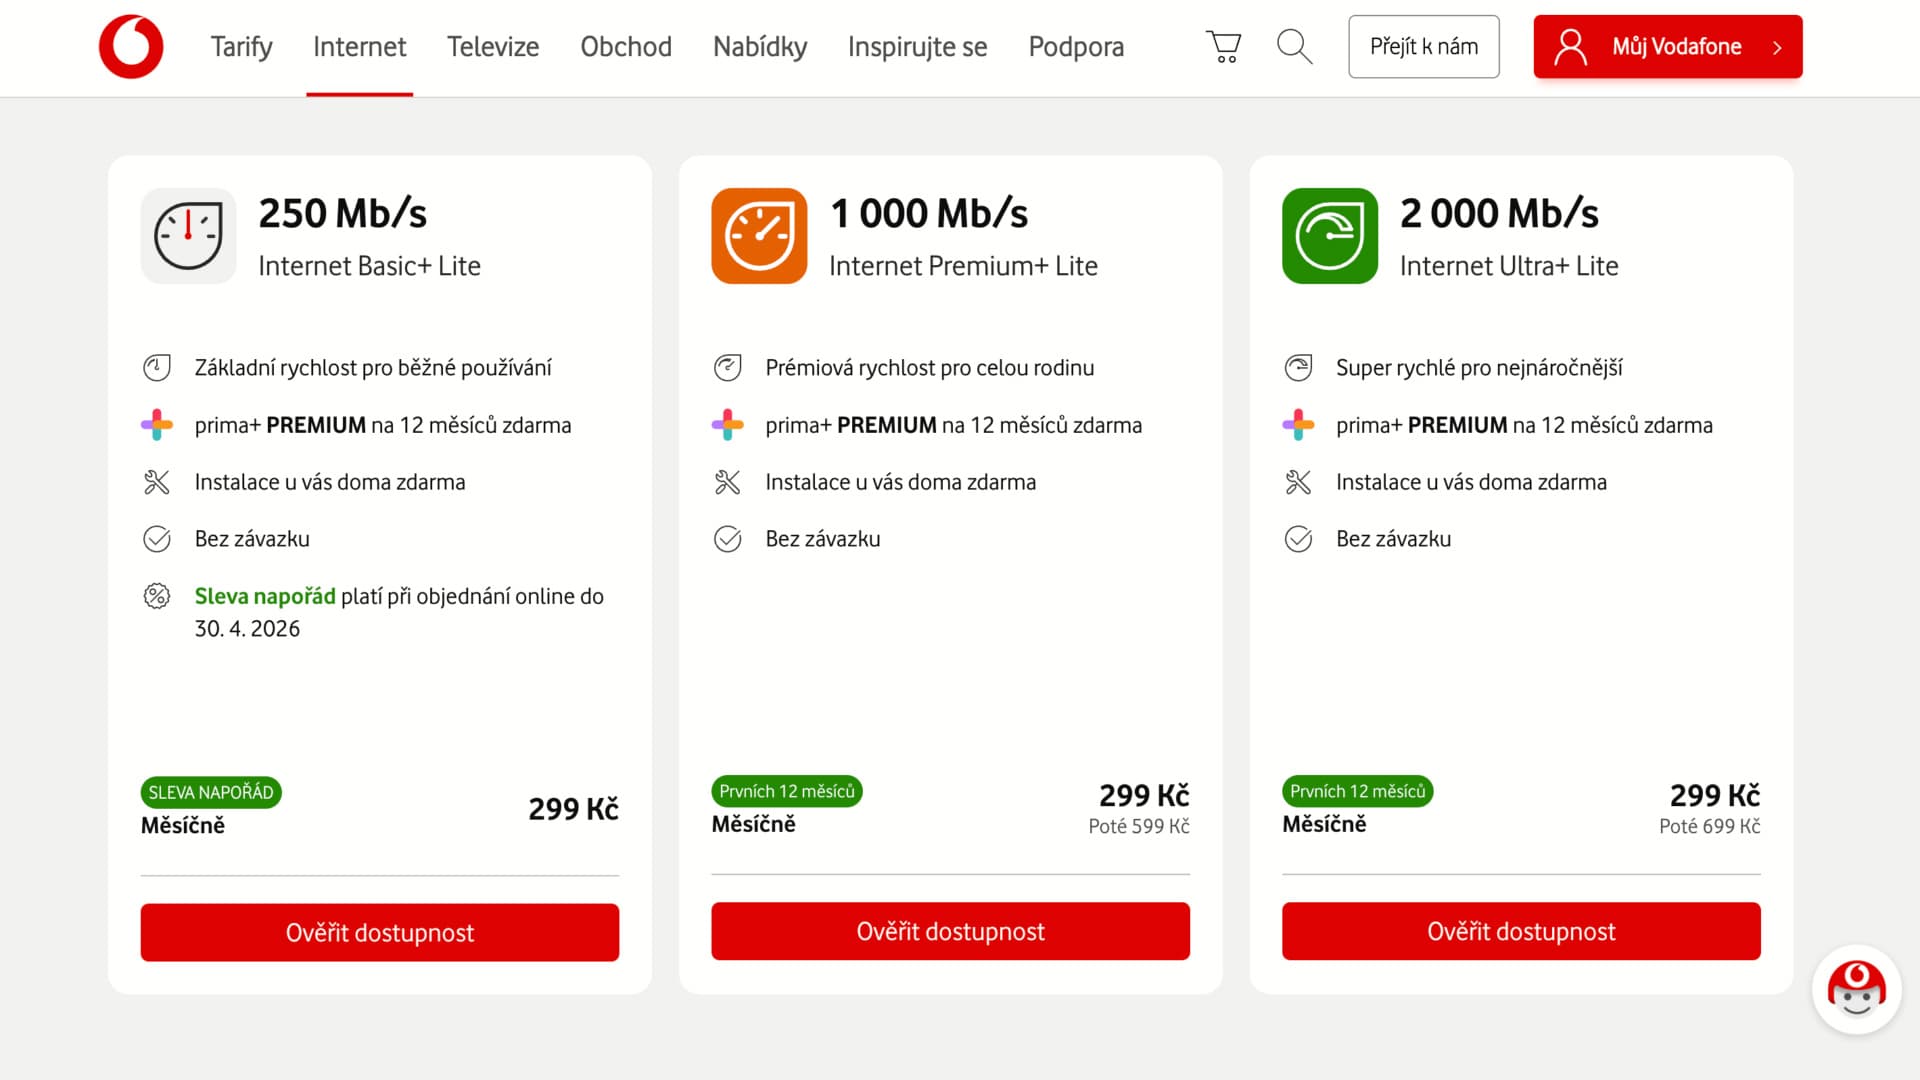
Task: Open the shopping cart
Action: pyautogui.click(x=1223, y=46)
